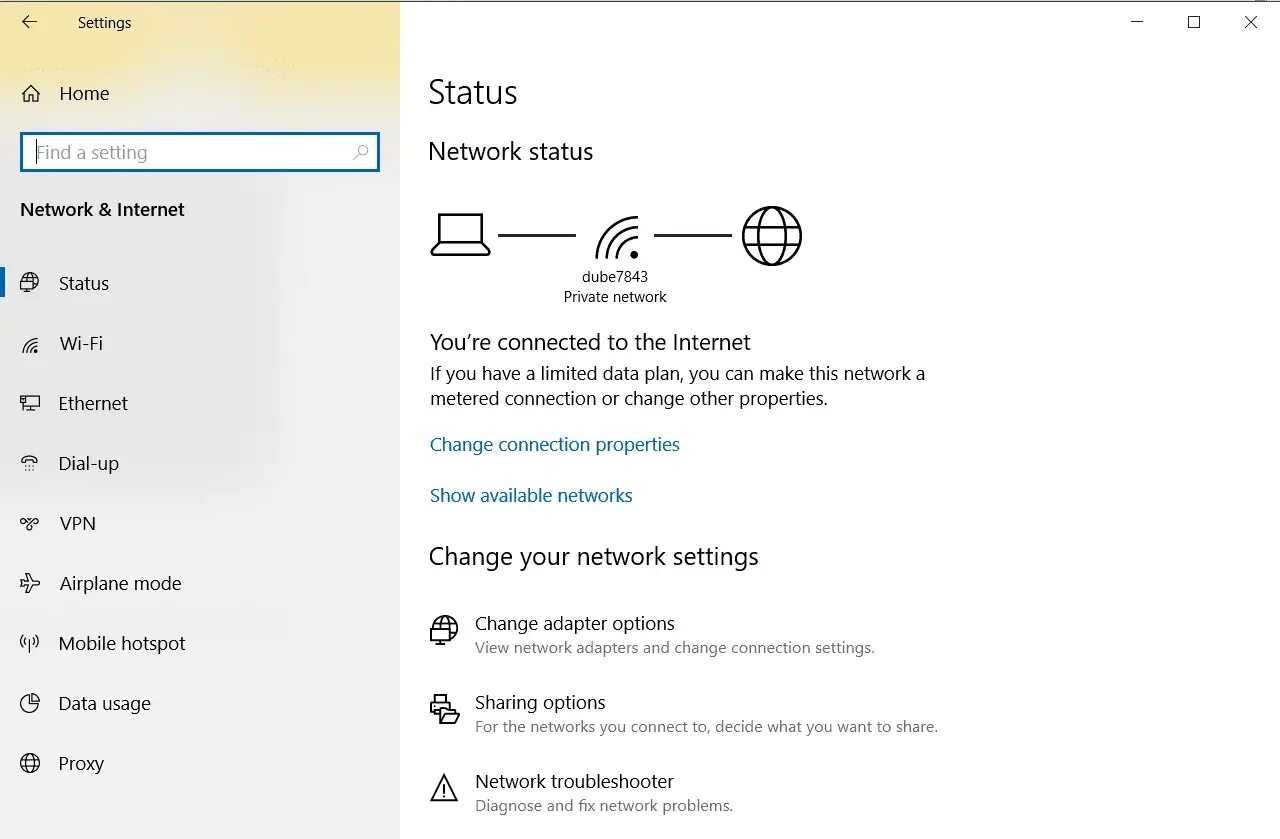Open the Ethernet settings page
1280x839 pixels.
(x=93, y=404)
